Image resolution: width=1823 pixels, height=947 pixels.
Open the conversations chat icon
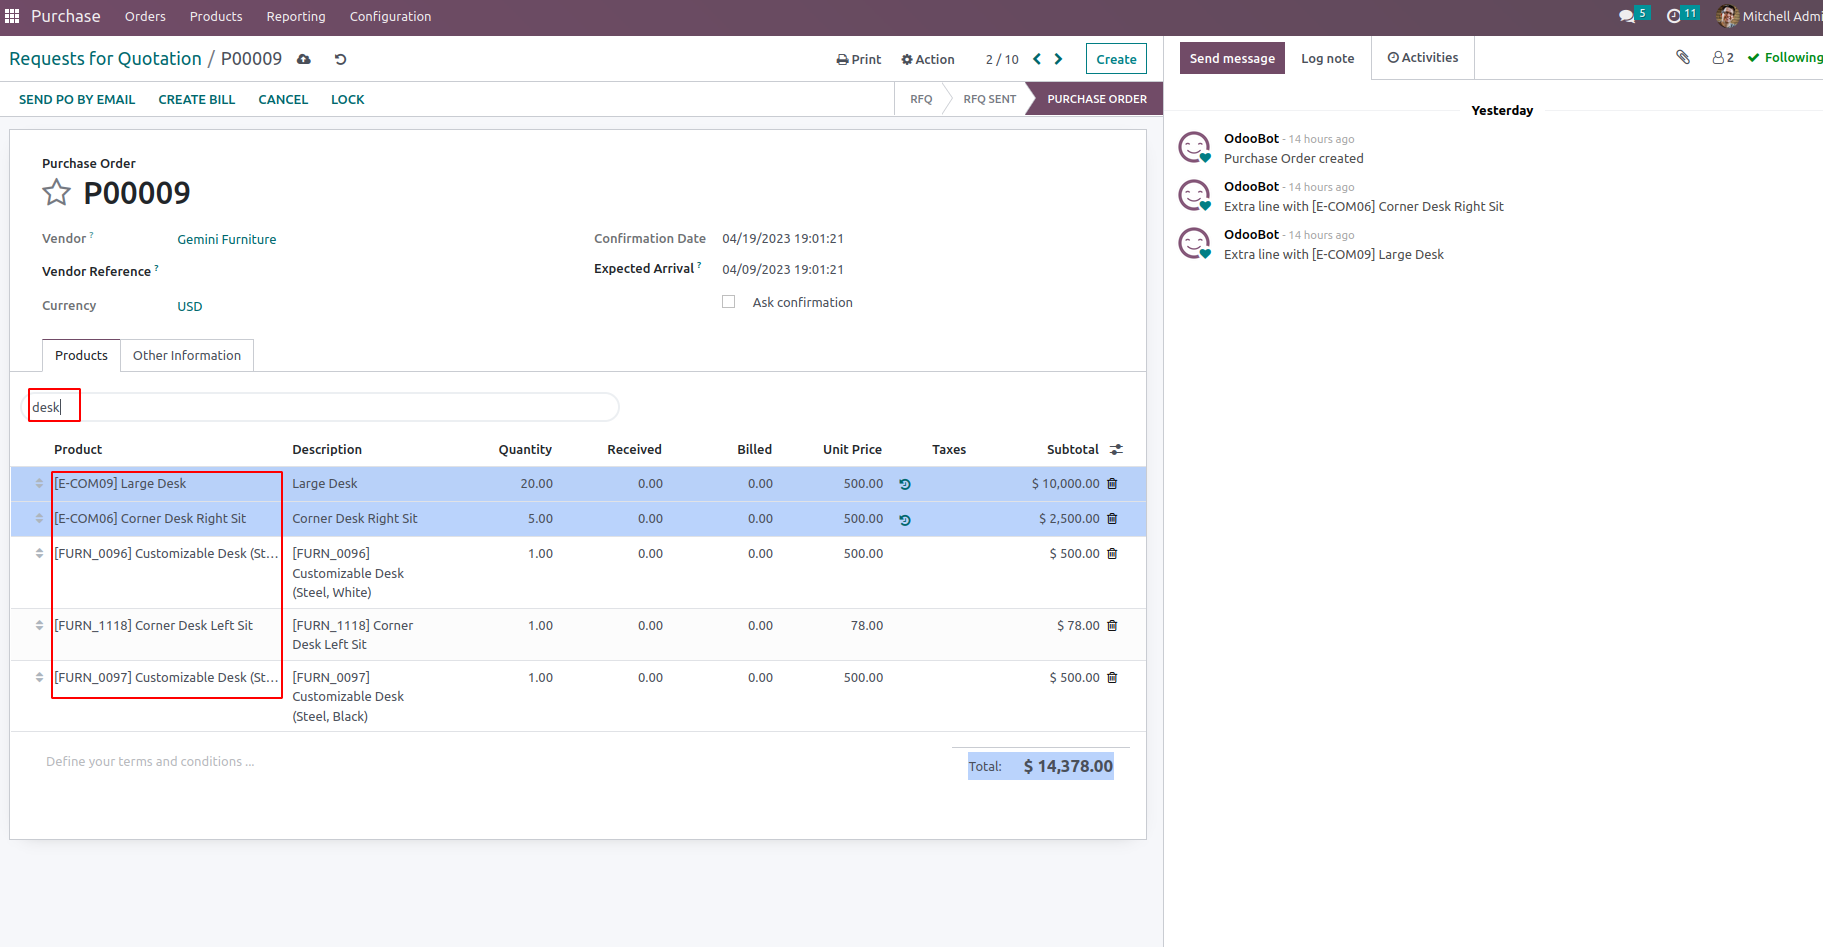pos(1627,16)
